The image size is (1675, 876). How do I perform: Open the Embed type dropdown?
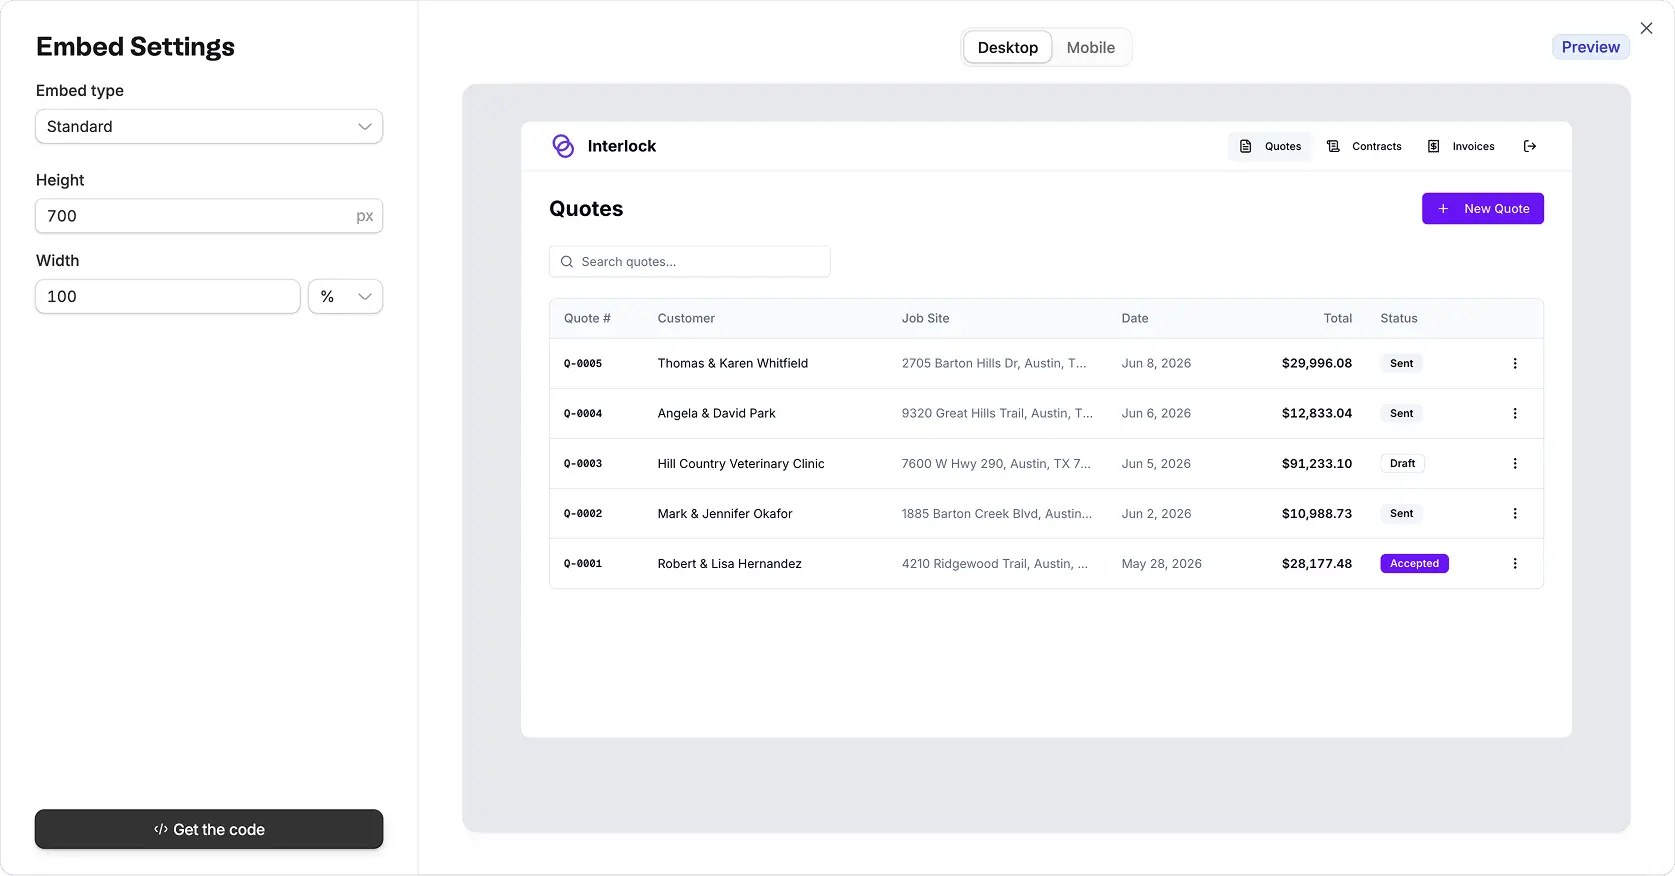point(209,127)
